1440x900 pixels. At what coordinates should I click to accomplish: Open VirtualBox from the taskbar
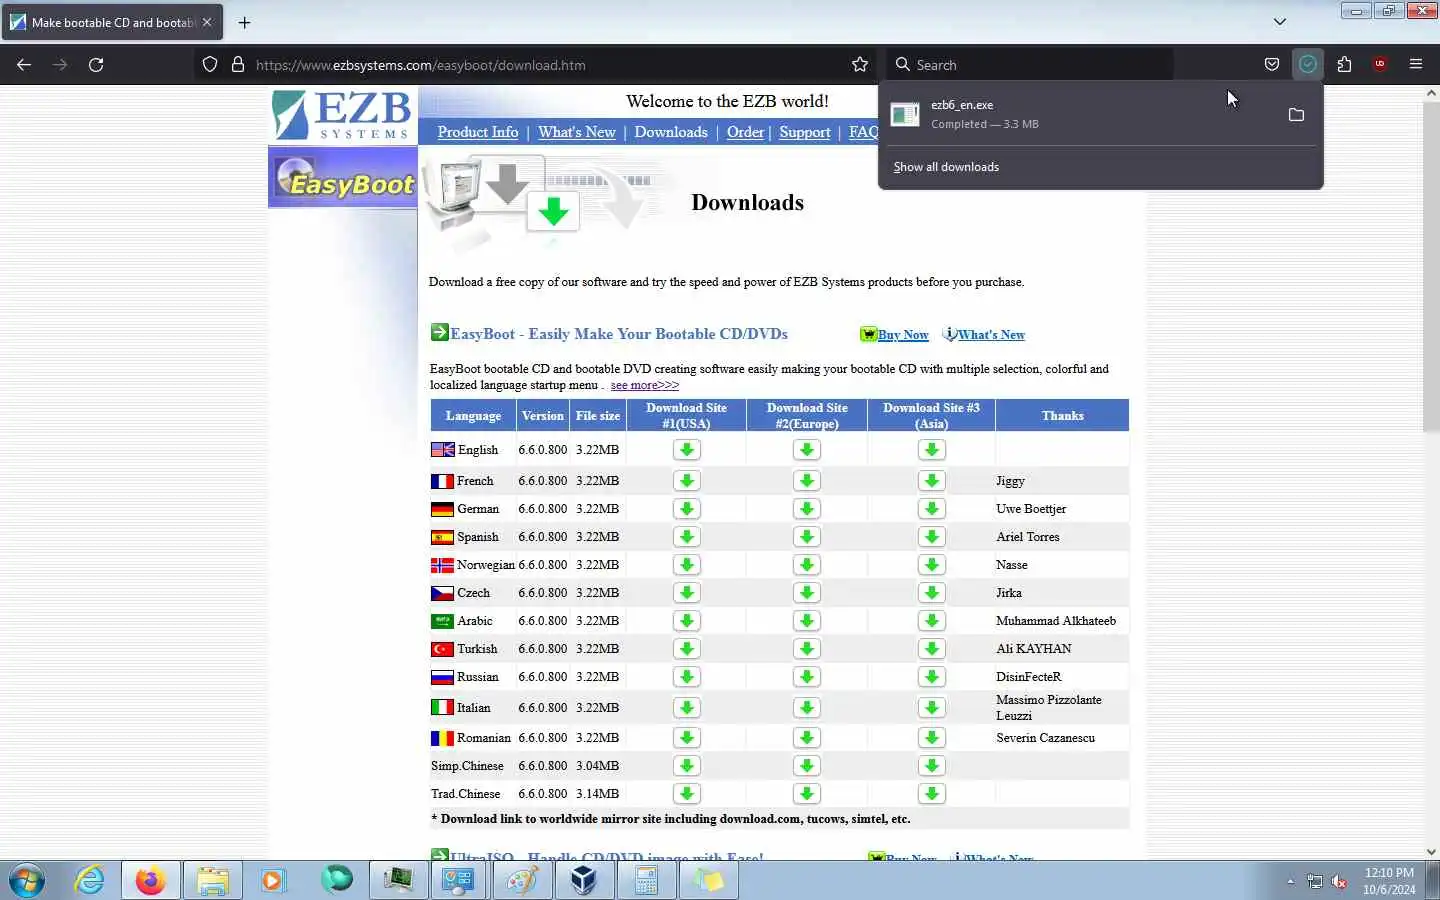584,881
